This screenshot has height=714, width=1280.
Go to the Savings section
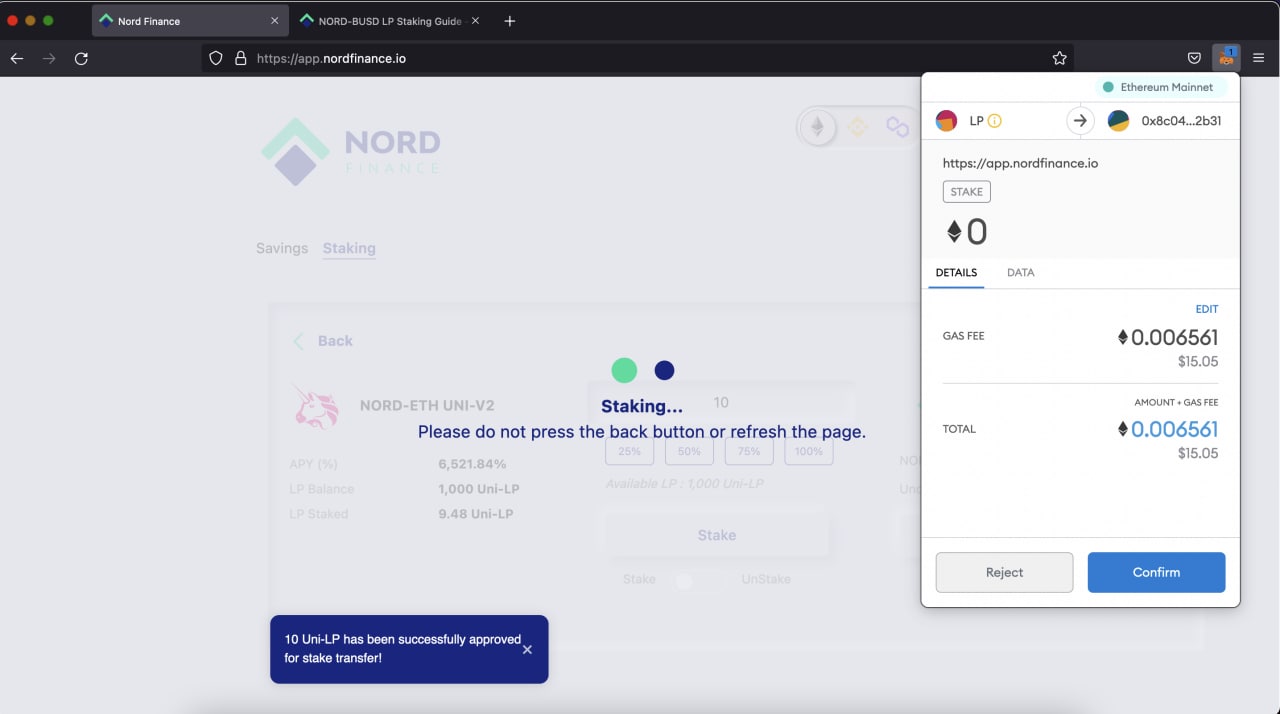pyautogui.click(x=282, y=248)
